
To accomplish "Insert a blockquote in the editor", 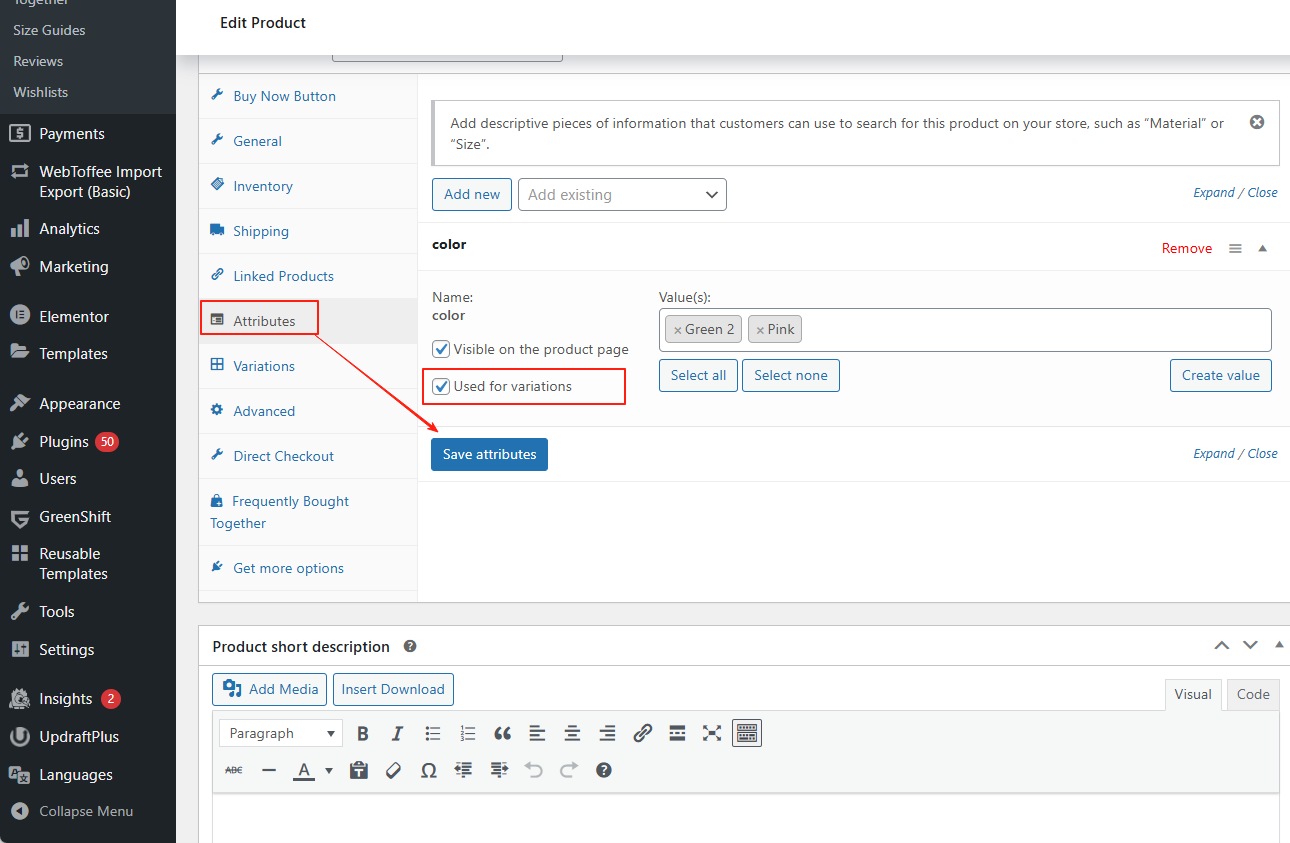I will tap(502, 734).
